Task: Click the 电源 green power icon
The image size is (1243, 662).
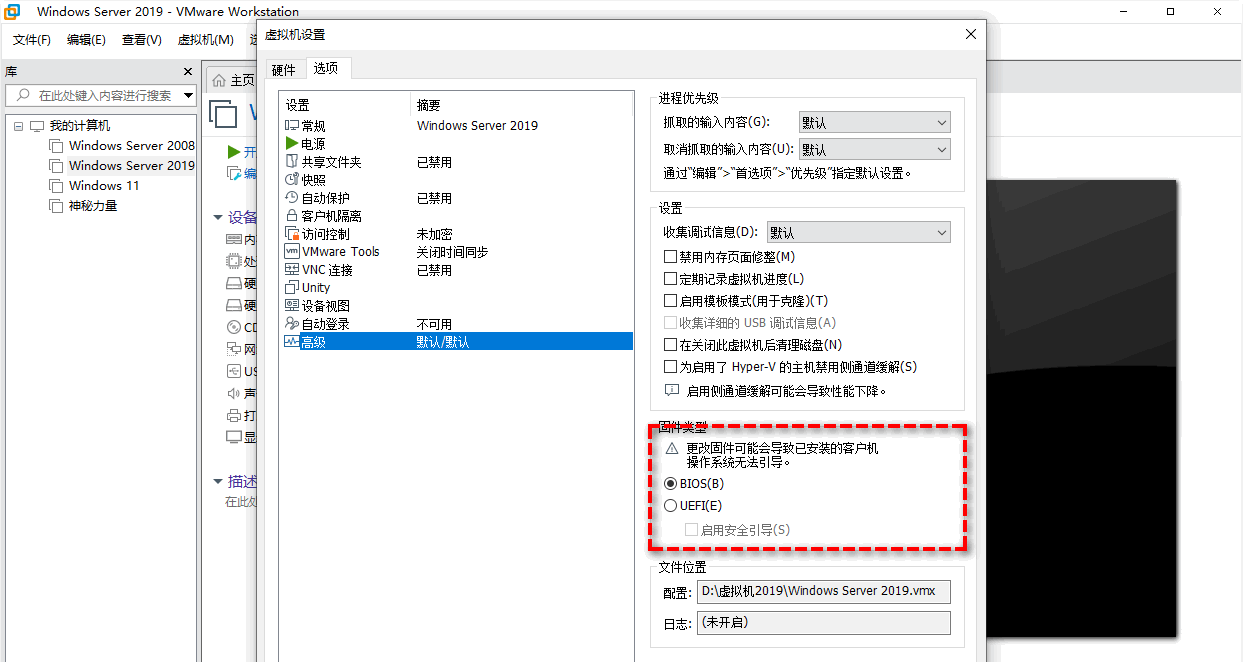Action: 292,144
